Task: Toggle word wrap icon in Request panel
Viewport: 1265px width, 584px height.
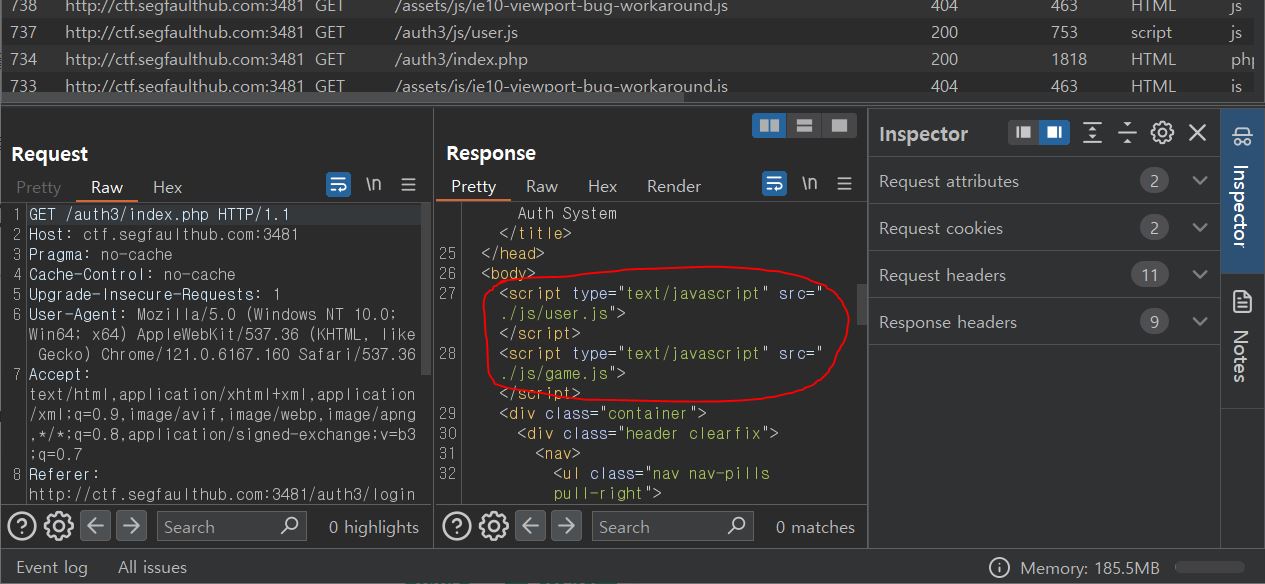Action: click(x=339, y=185)
